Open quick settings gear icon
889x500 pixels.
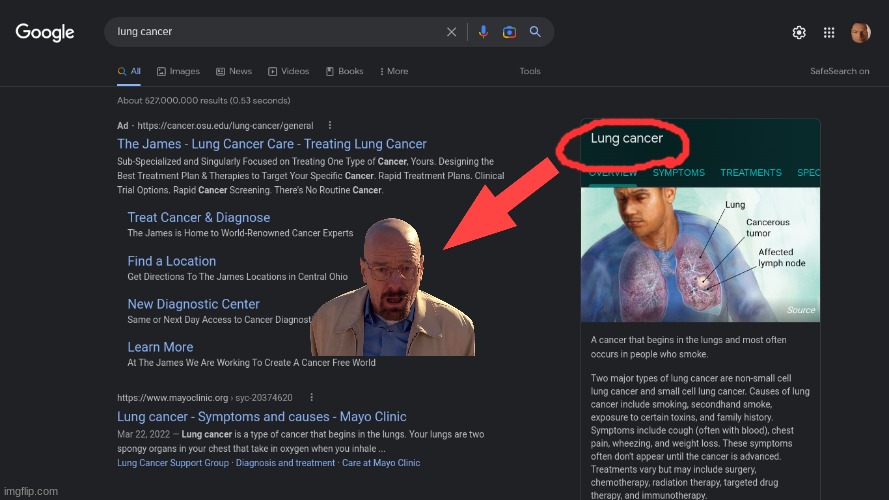point(799,33)
